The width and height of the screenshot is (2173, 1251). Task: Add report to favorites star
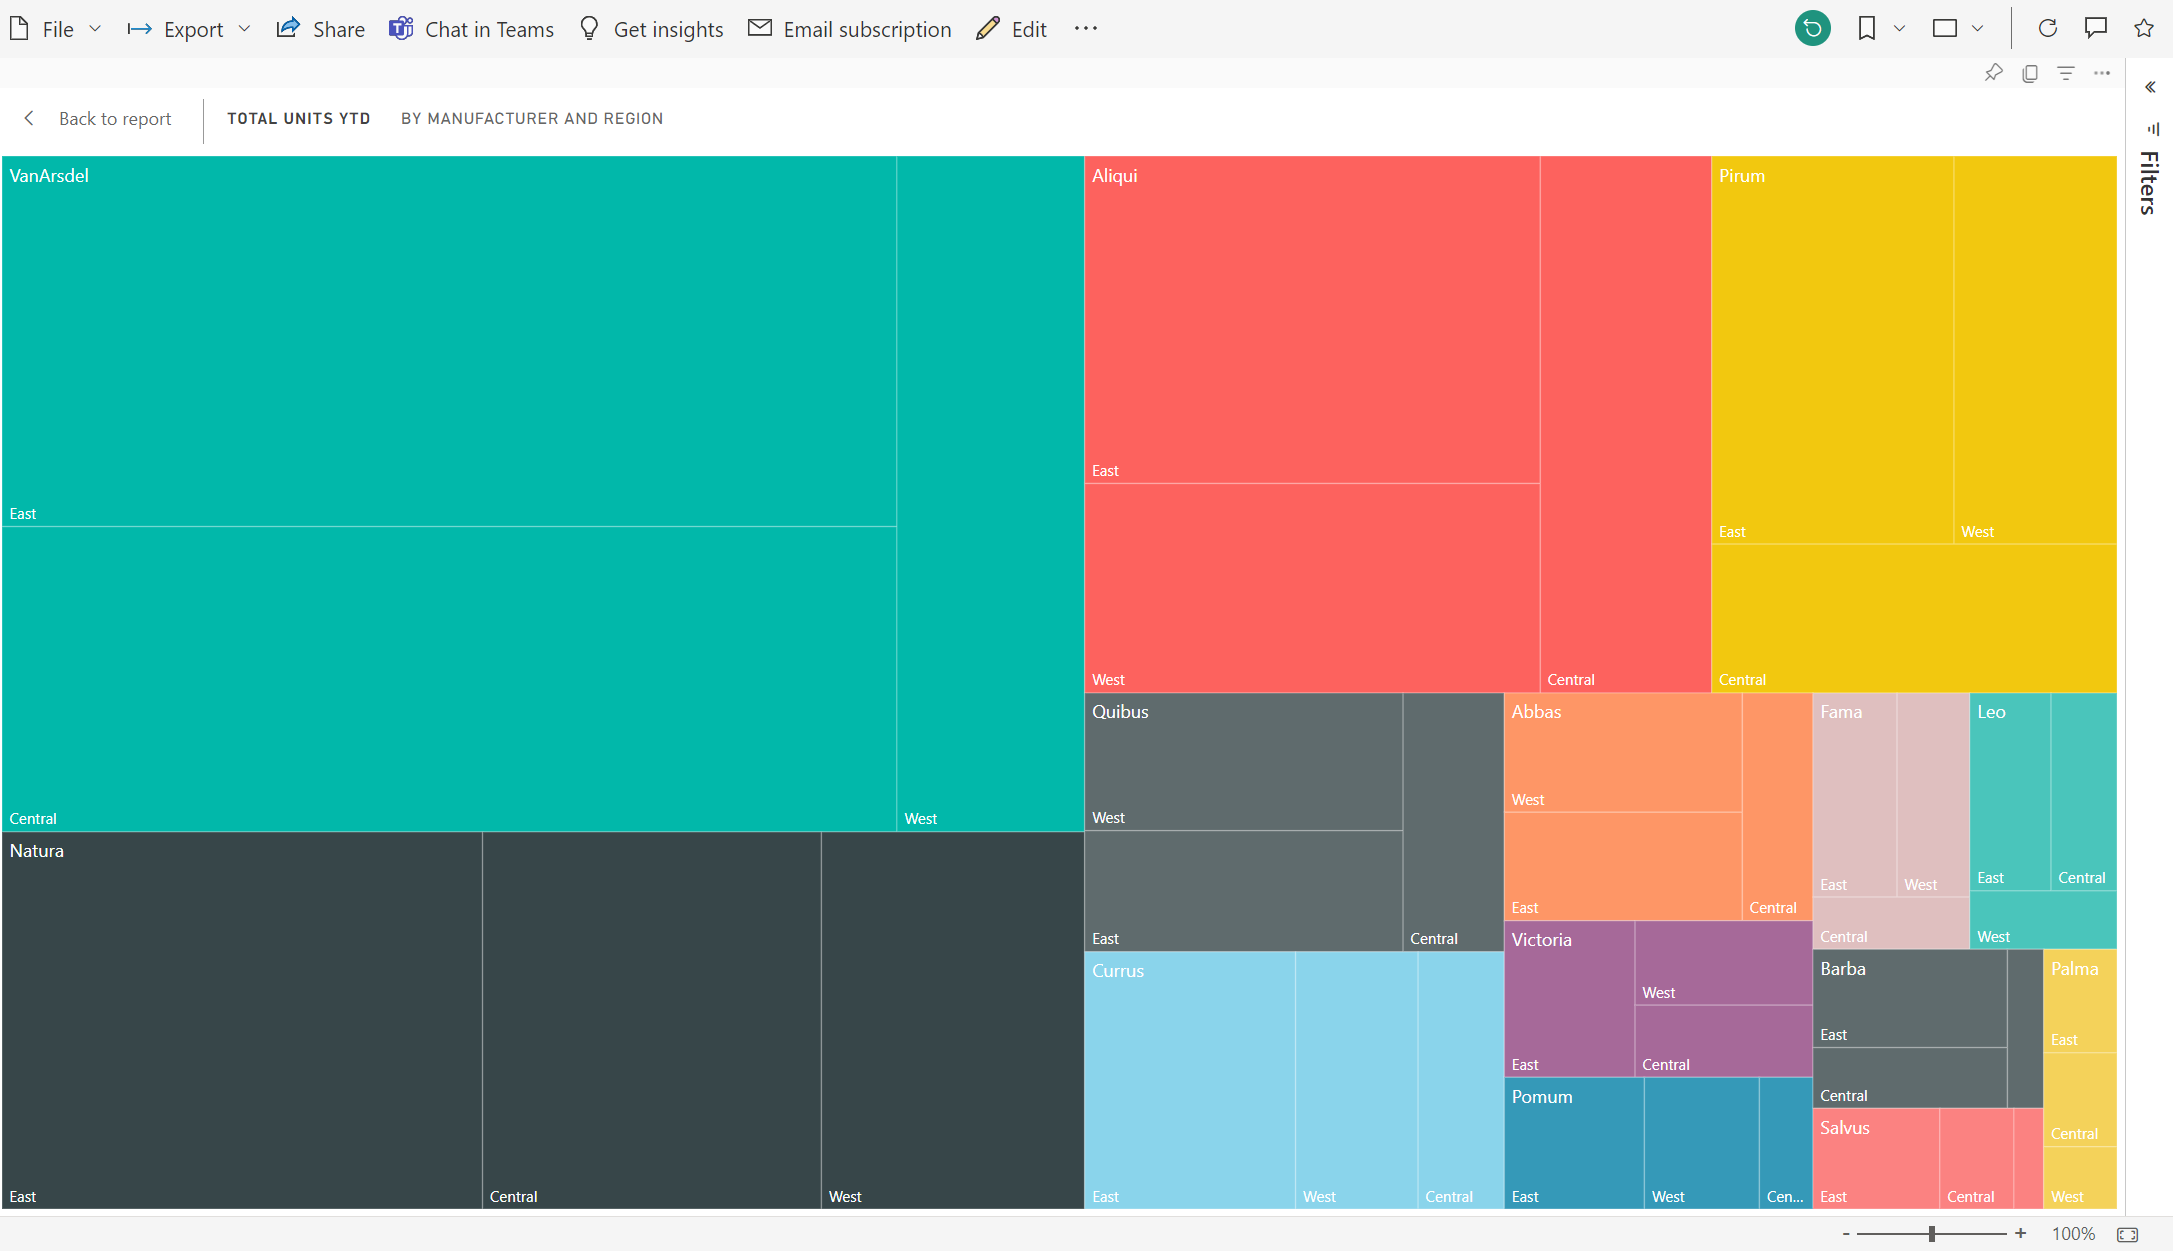point(2143,28)
